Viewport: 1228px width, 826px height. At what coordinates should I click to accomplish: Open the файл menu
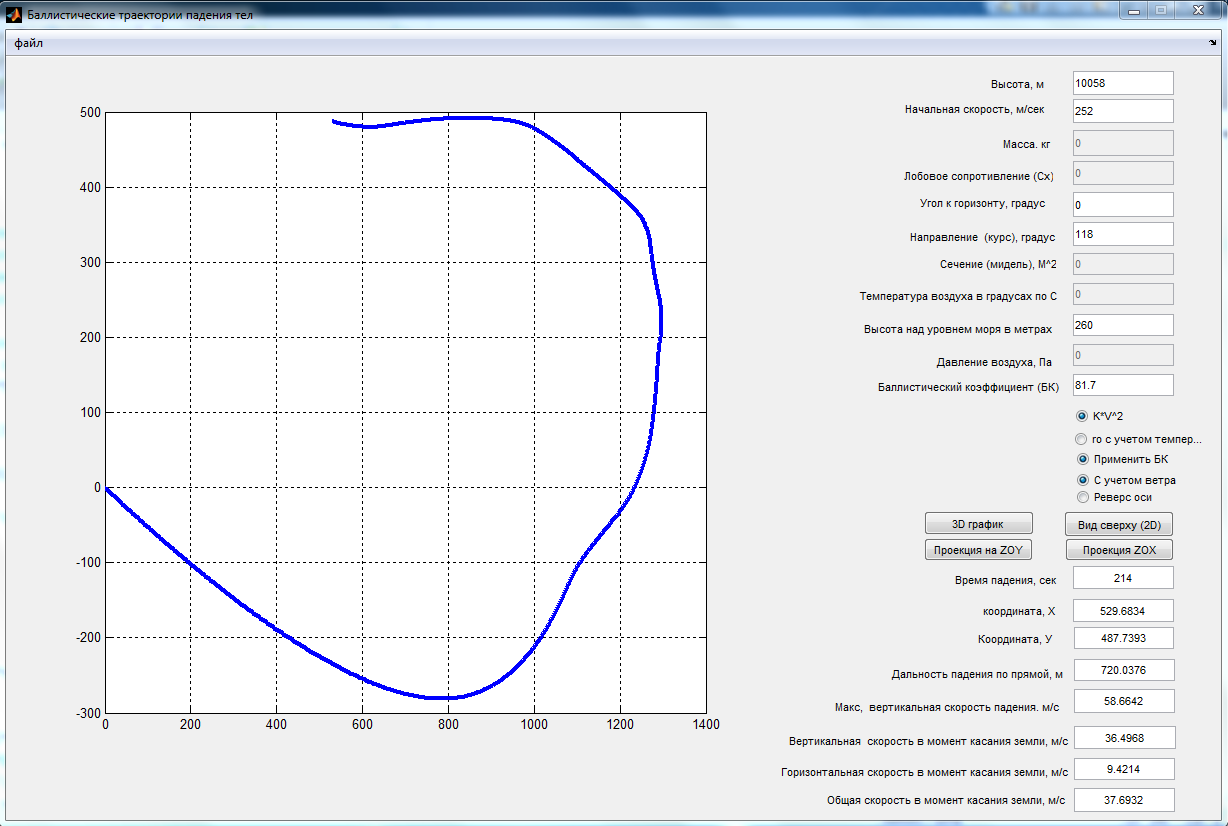[28, 44]
